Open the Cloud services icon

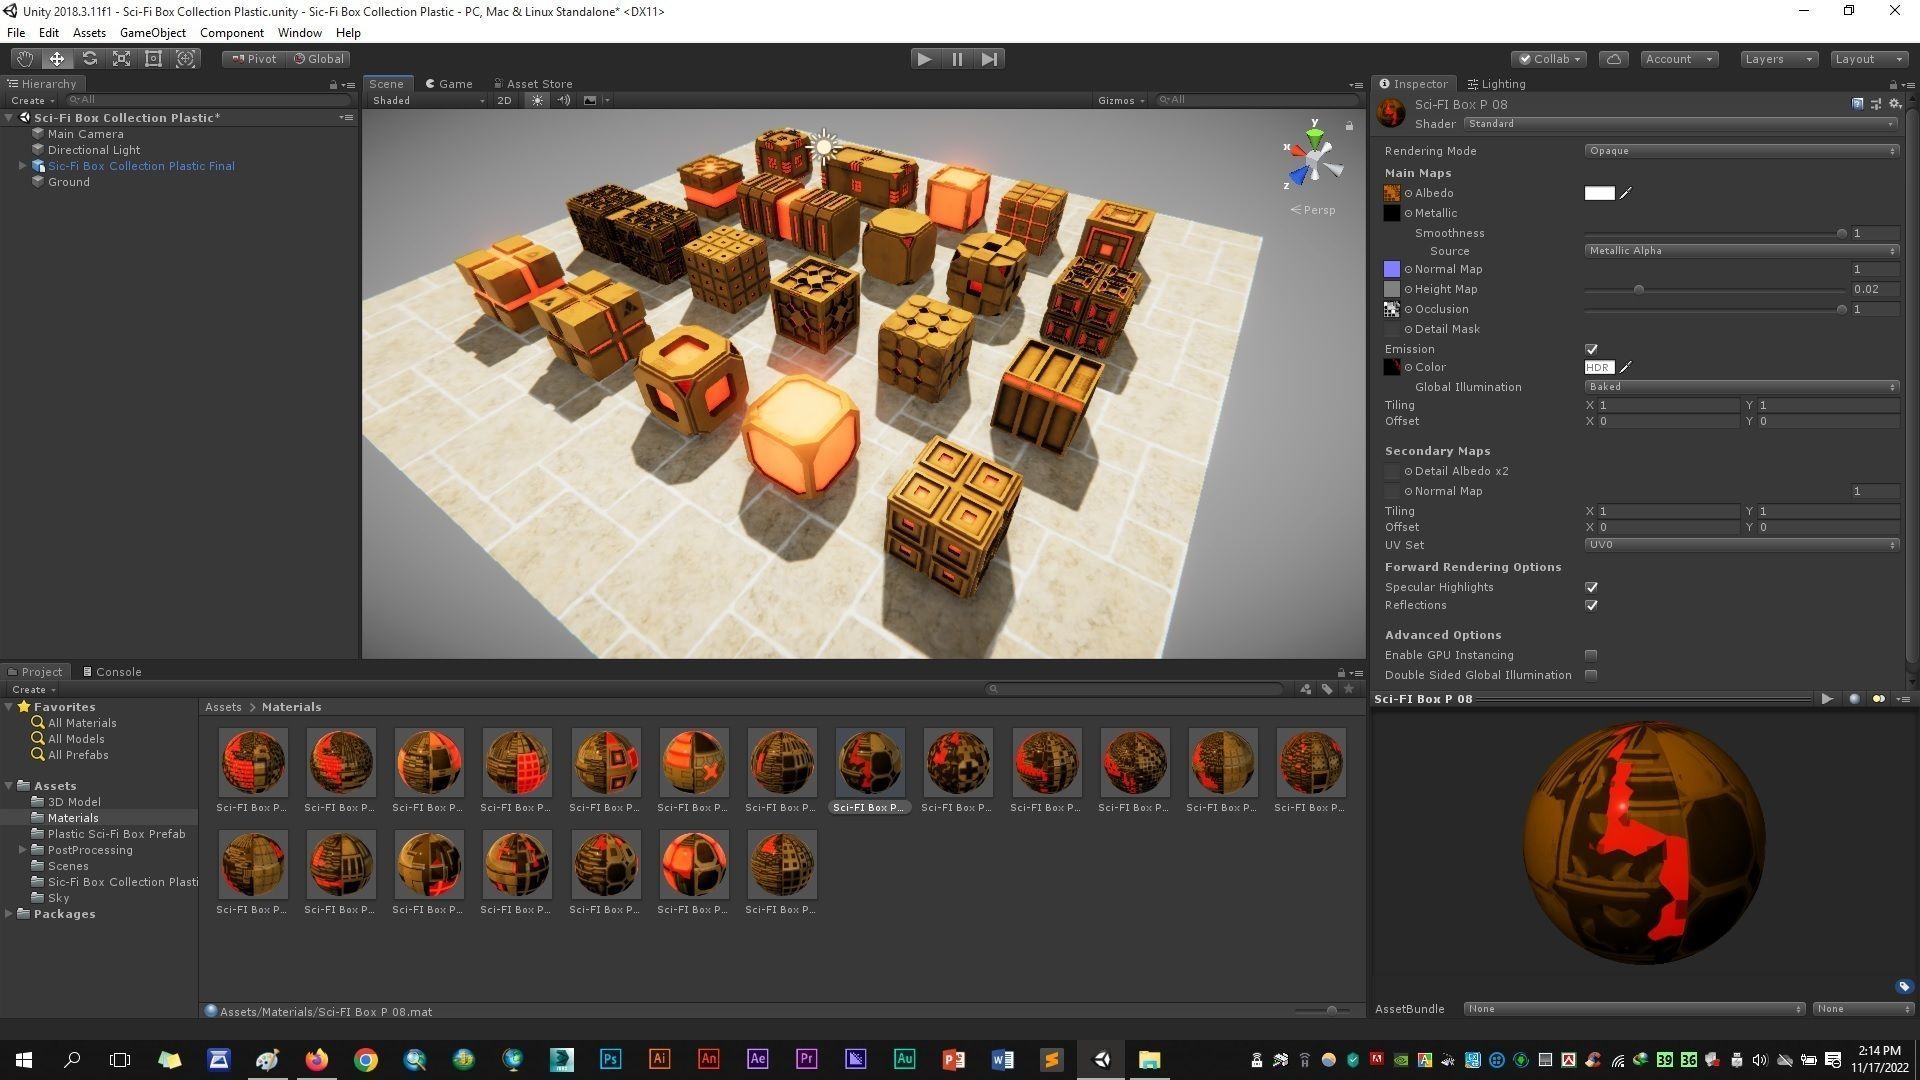[1613, 59]
